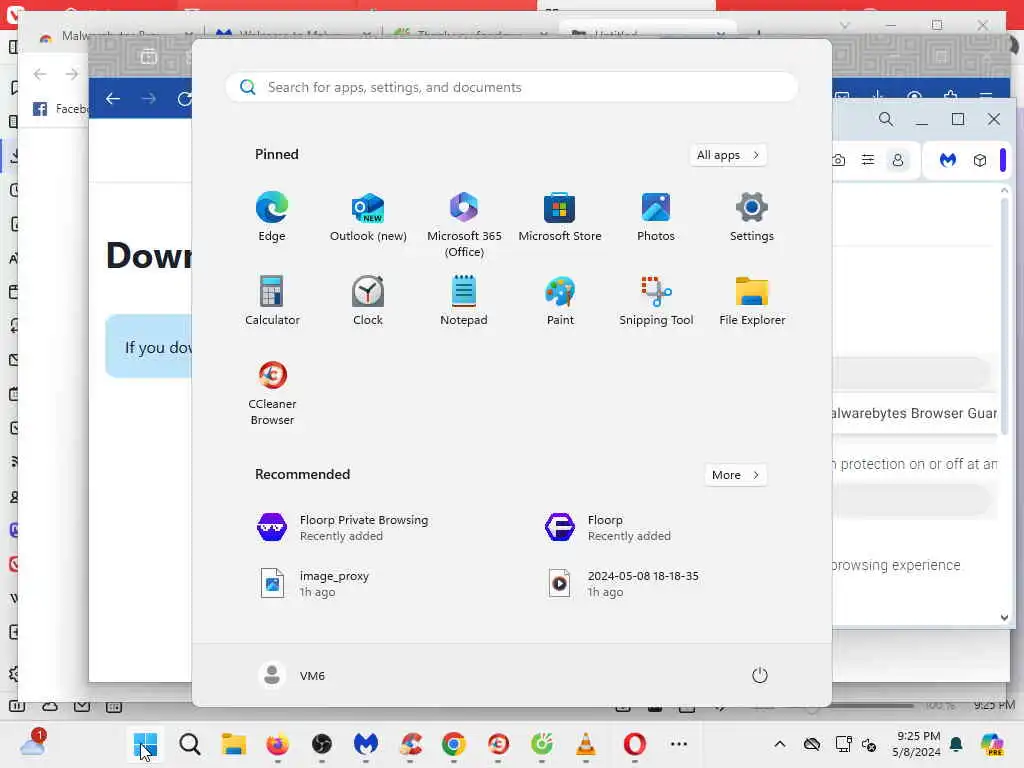Expand All apps list
This screenshot has height=768, width=1024.
(728, 155)
